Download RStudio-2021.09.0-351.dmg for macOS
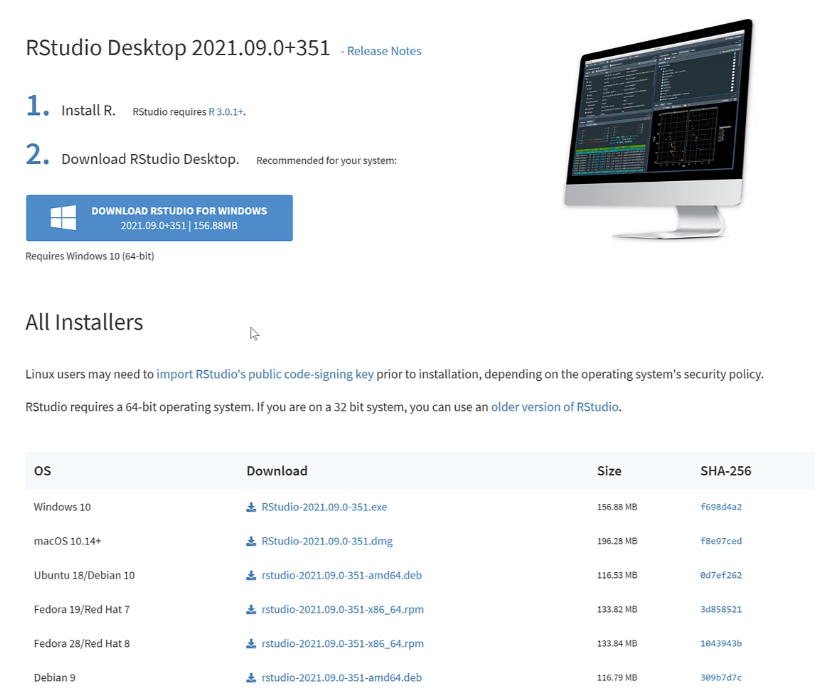825x697 pixels. 327,541
